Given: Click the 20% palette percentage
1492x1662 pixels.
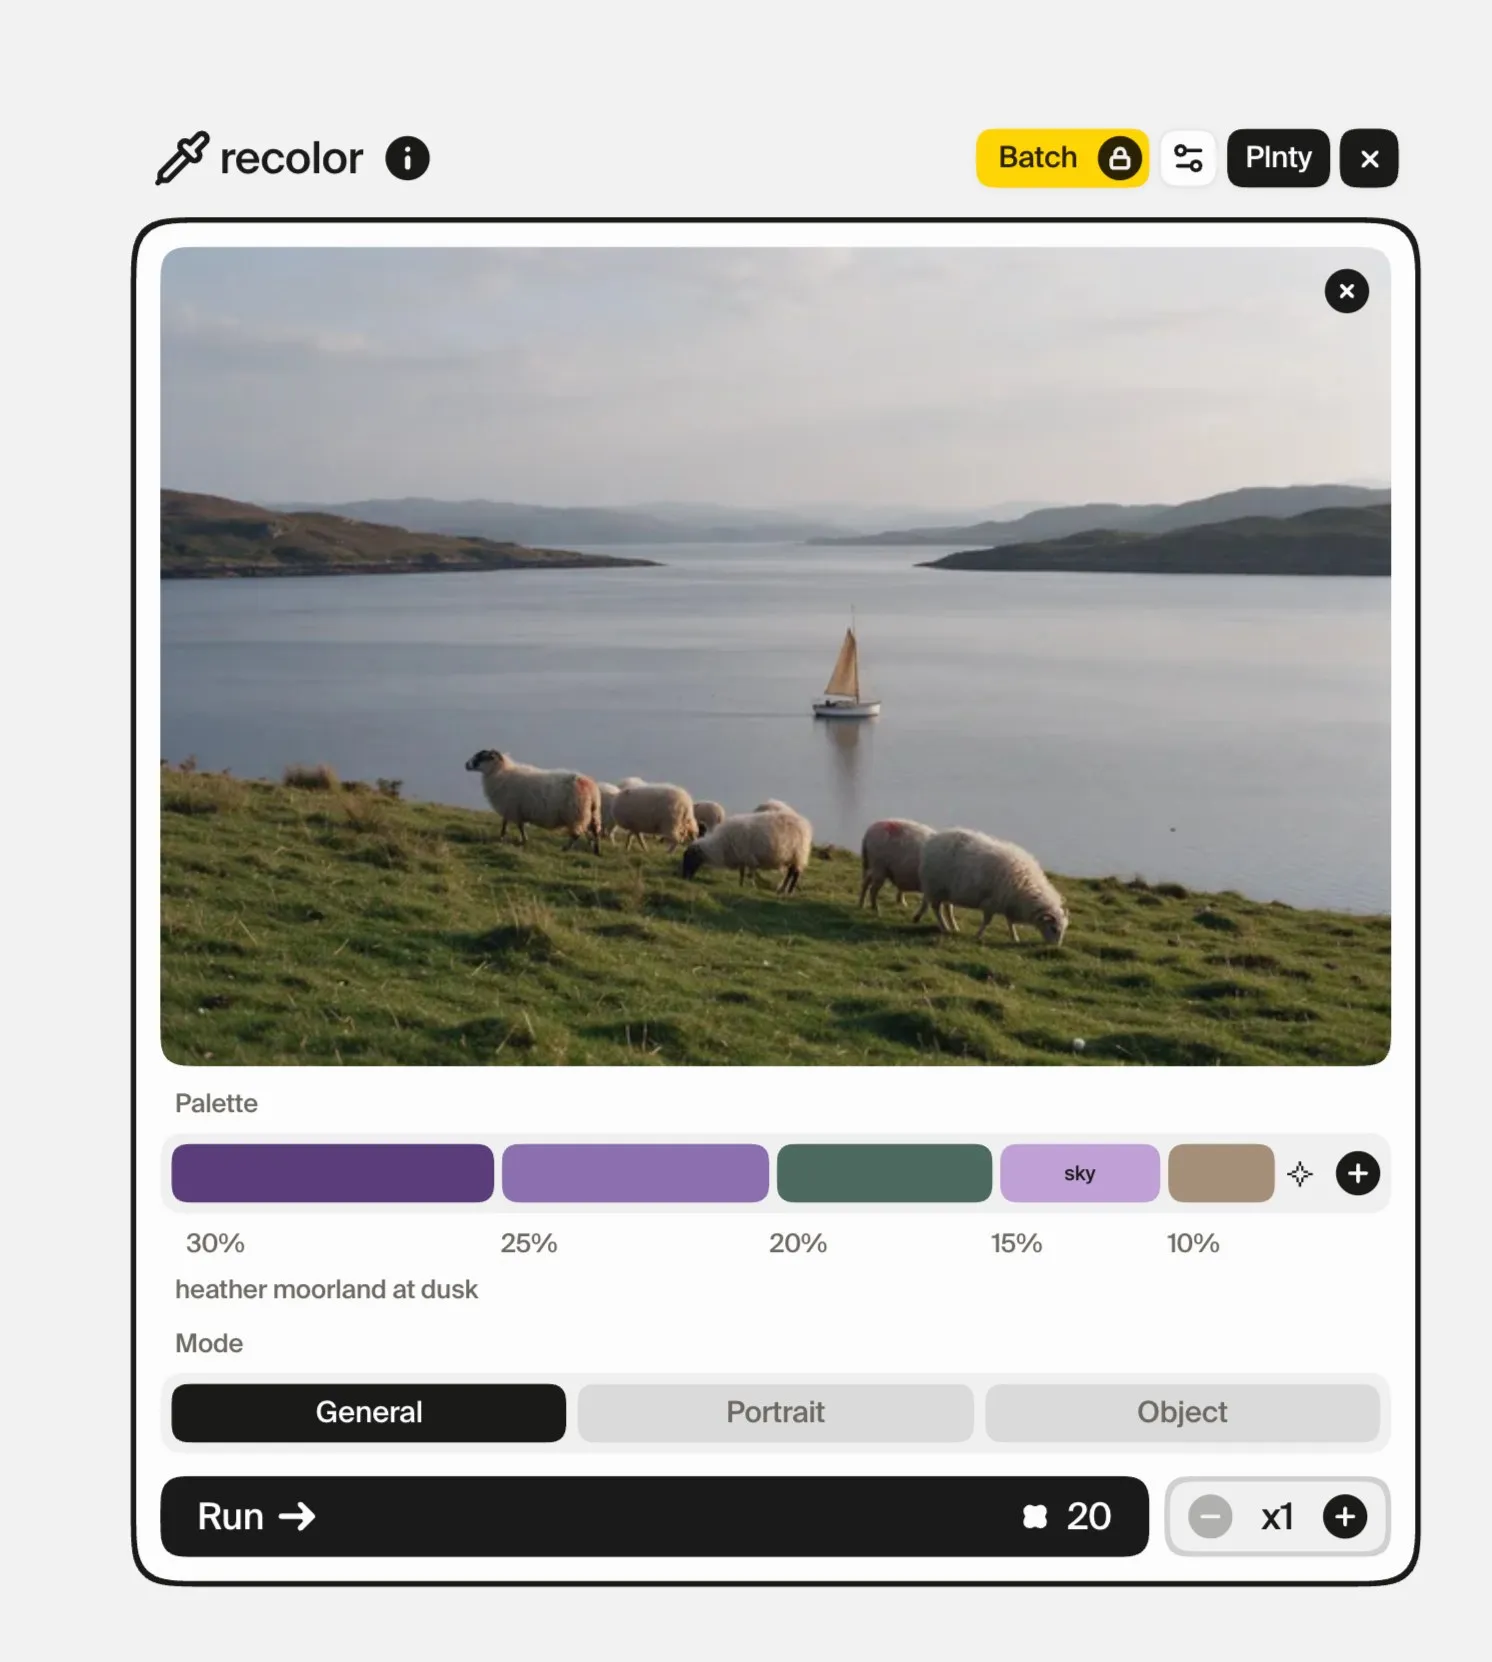Looking at the screenshot, I should point(798,1243).
